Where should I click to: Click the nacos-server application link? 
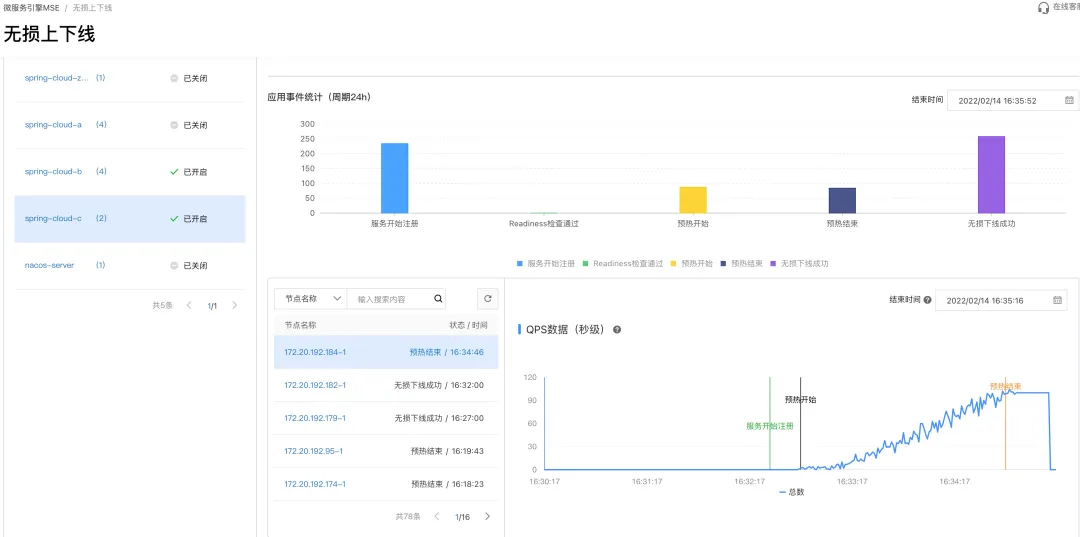pyautogui.click(x=49, y=265)
